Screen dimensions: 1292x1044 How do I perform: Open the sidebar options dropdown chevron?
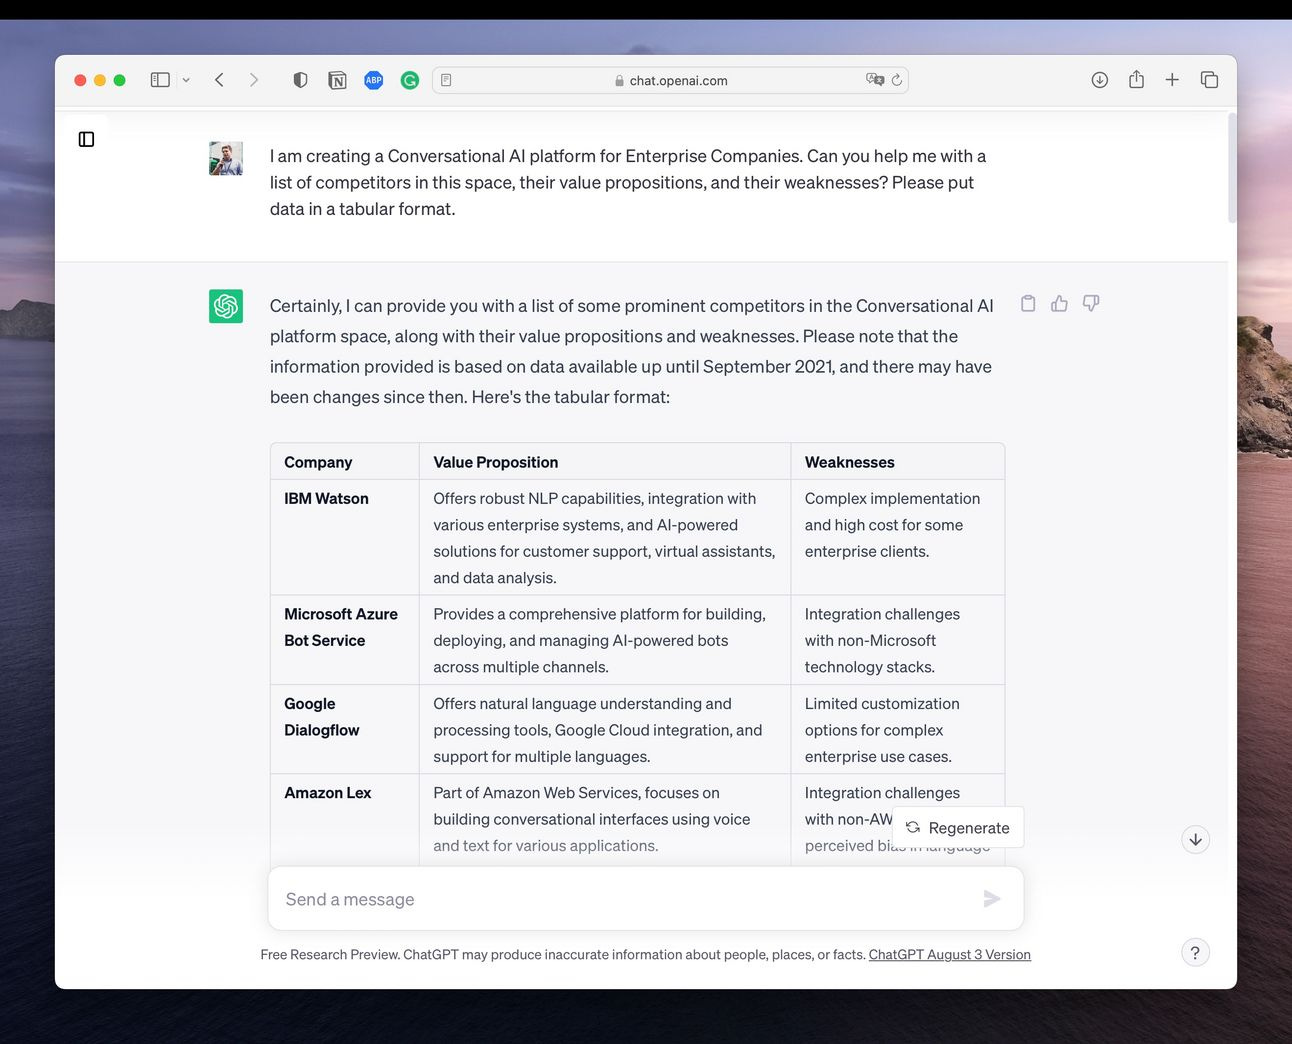(x=186, y=80)
